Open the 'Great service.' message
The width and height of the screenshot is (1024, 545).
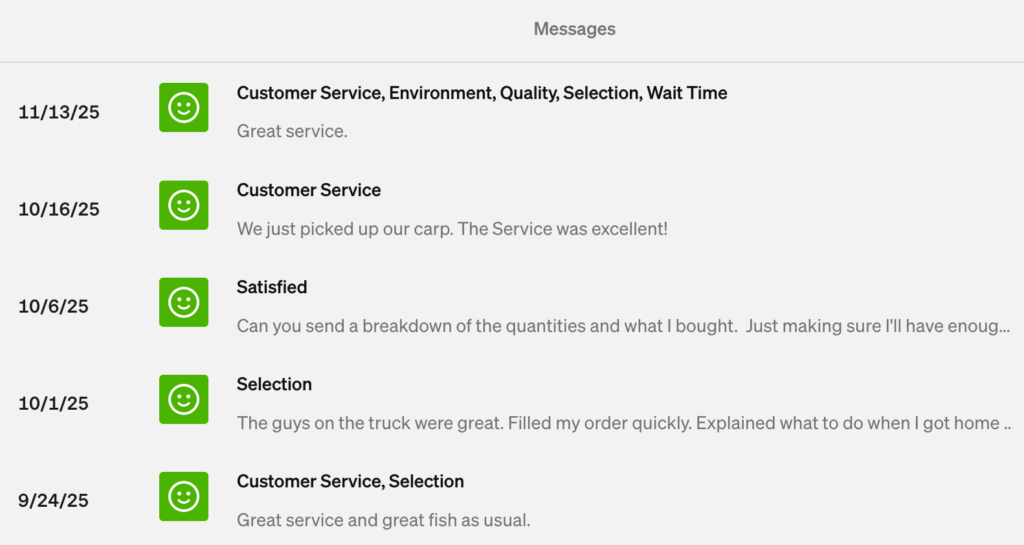point(292,131)
